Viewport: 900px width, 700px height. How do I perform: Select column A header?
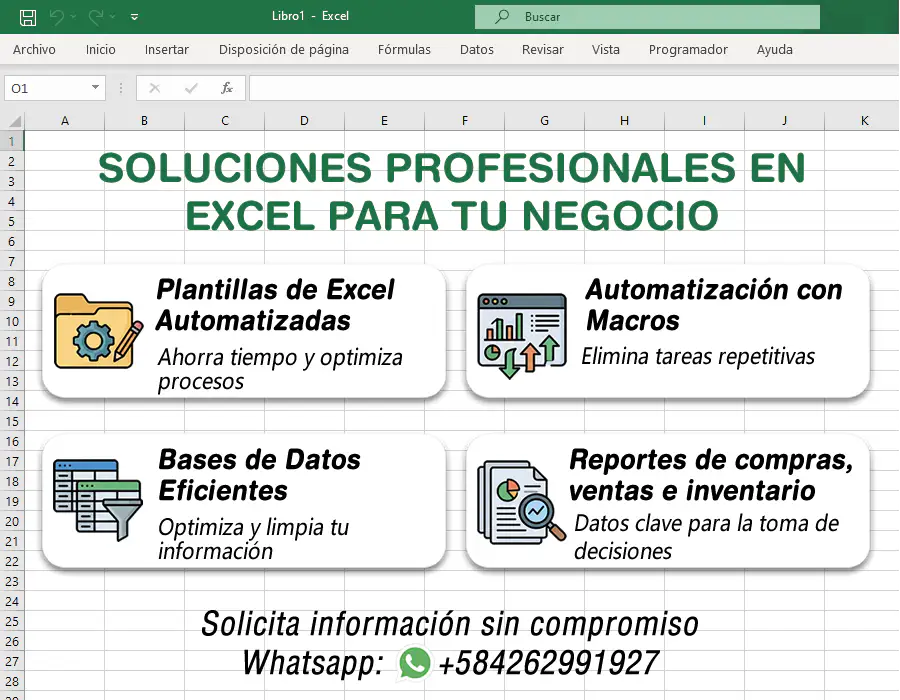click(65, 120)
